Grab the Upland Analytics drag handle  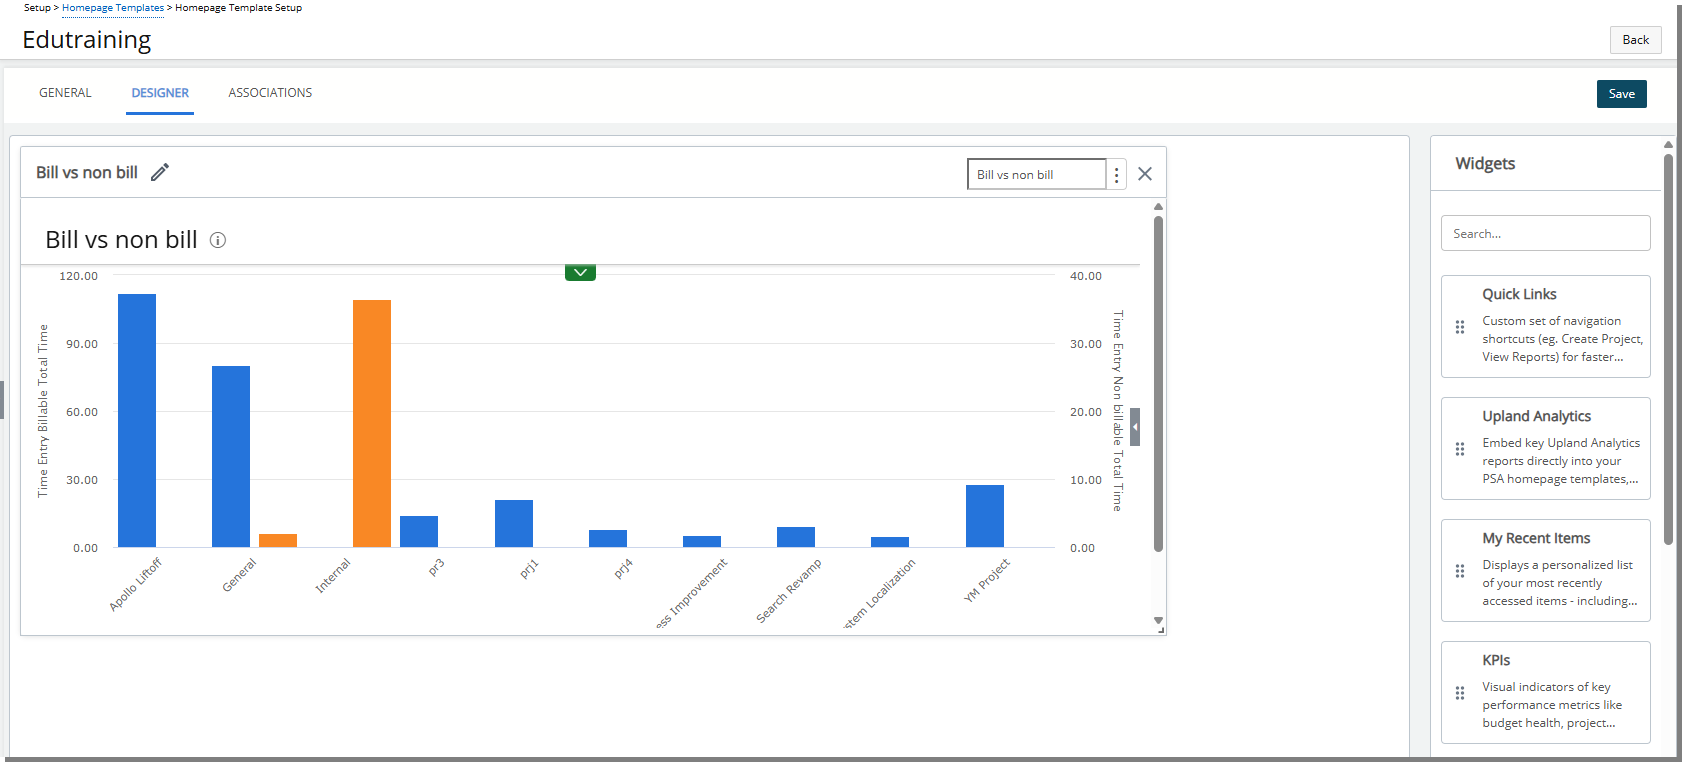(x=1460, y=449)
